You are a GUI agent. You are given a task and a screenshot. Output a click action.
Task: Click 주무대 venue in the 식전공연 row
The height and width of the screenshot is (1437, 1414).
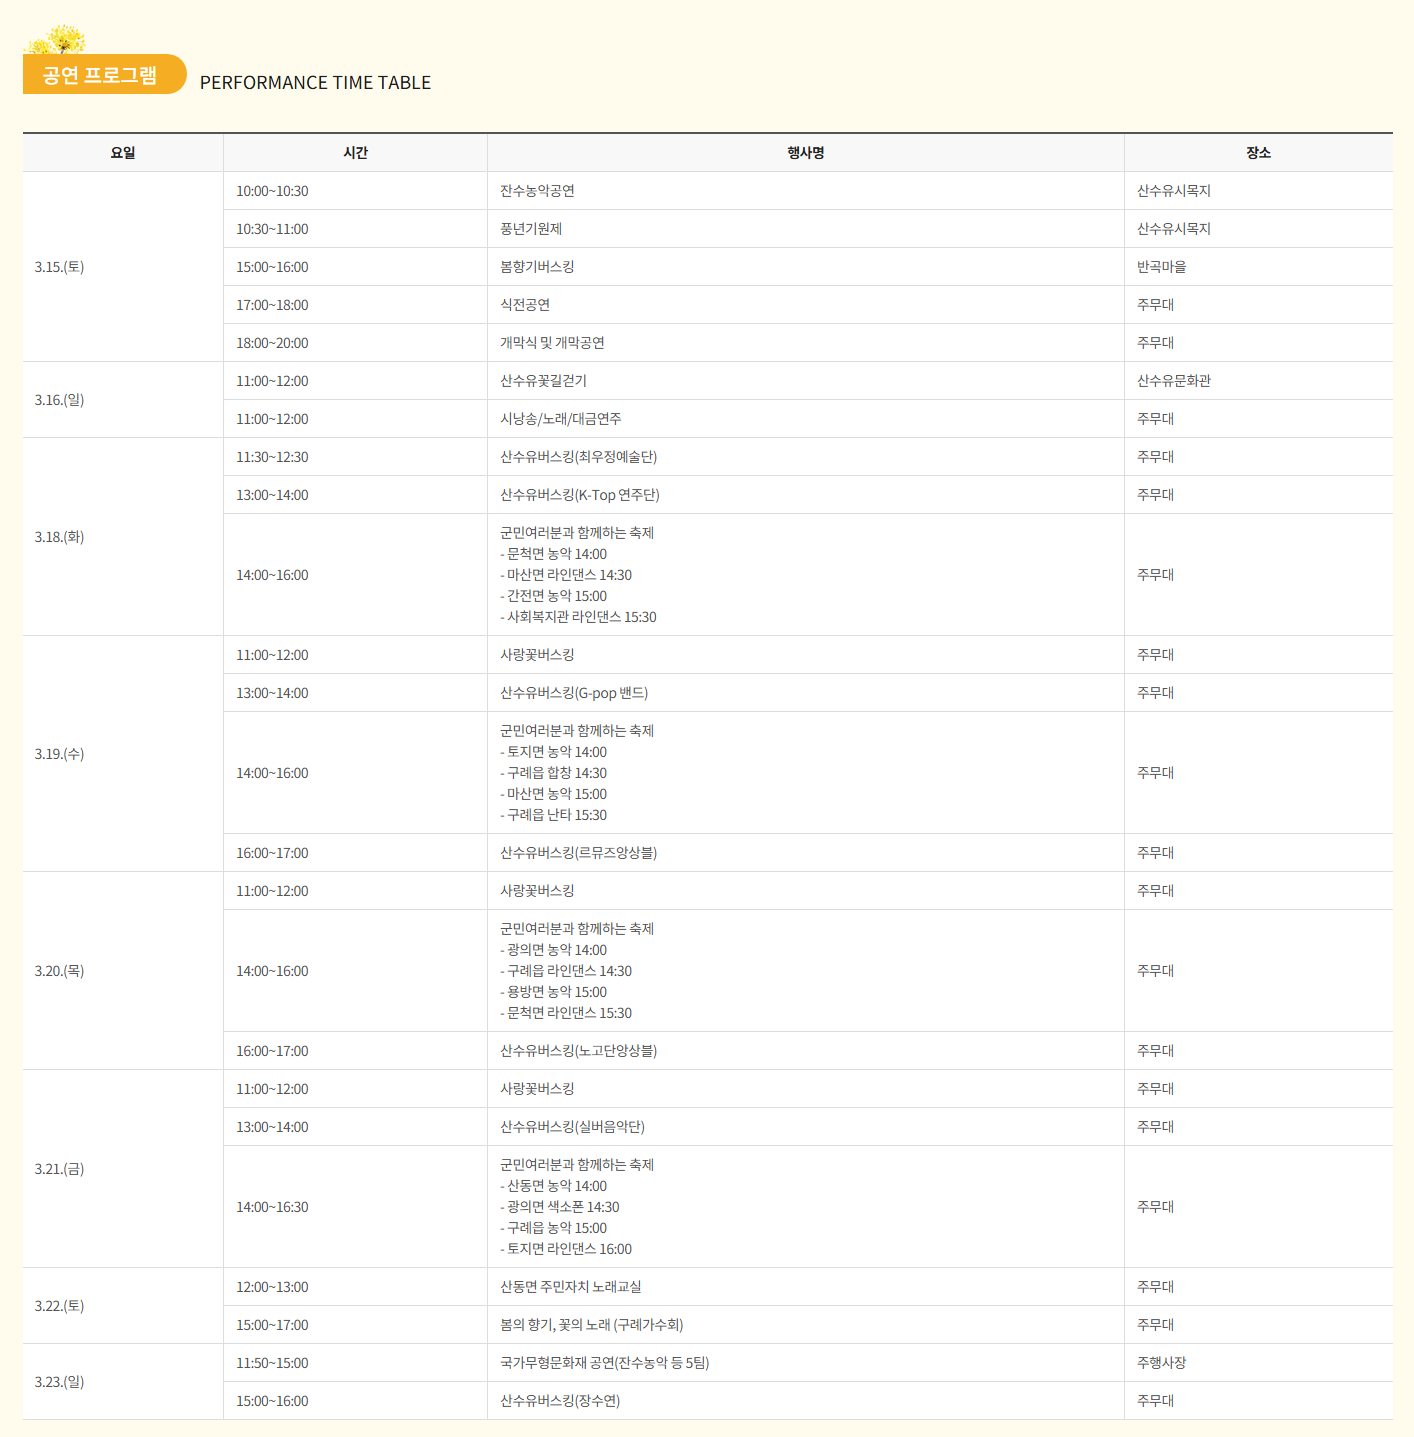pos(1155,305)
